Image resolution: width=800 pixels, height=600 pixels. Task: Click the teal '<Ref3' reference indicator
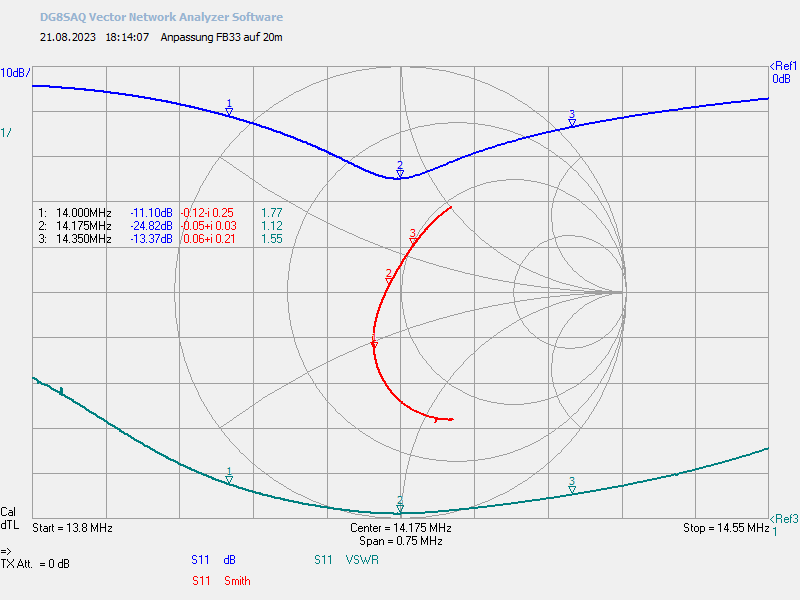point(784,519)
